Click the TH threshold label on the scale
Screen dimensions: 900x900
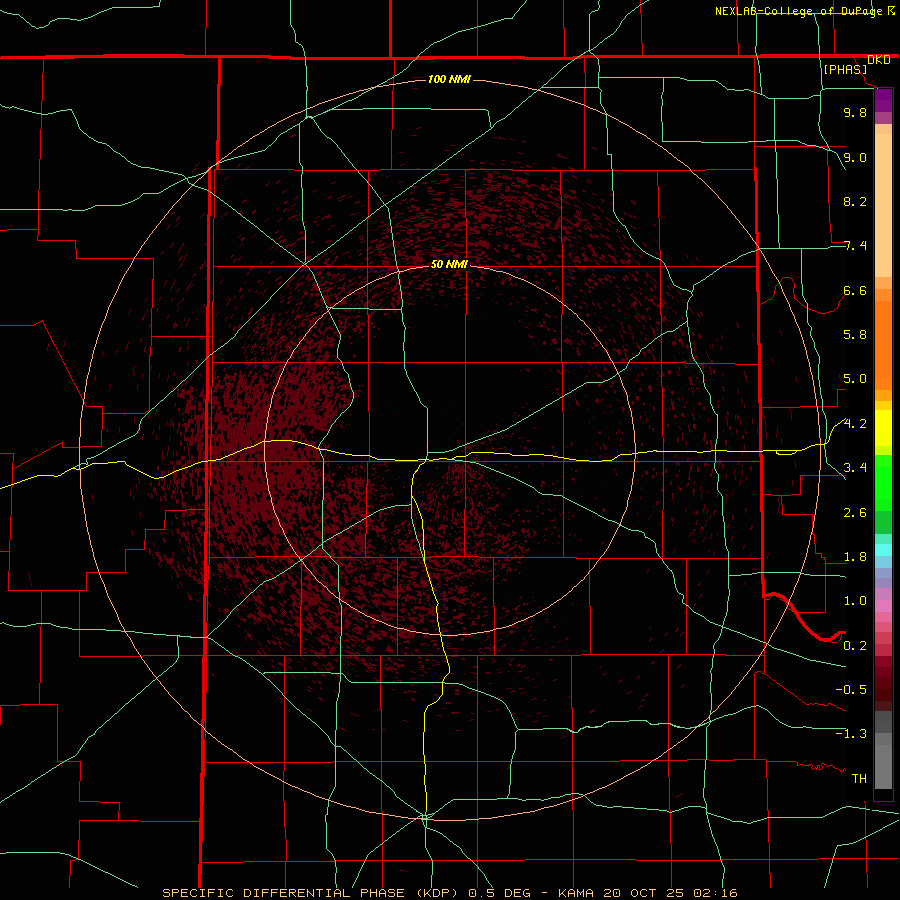click(859, 778)
